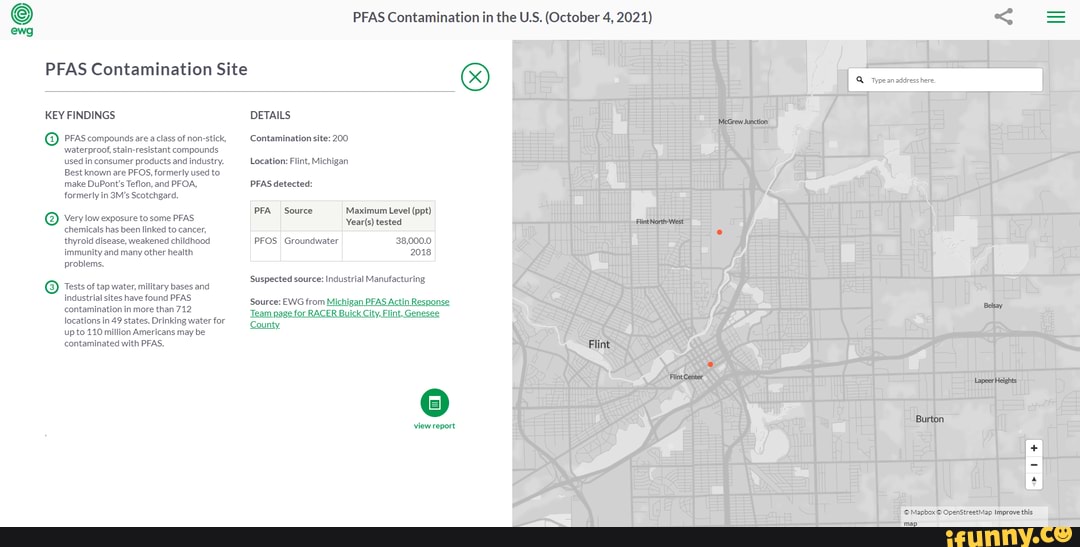1080x547 pixels.
Task: Click the EWG logo
Action: pos(21,19)
